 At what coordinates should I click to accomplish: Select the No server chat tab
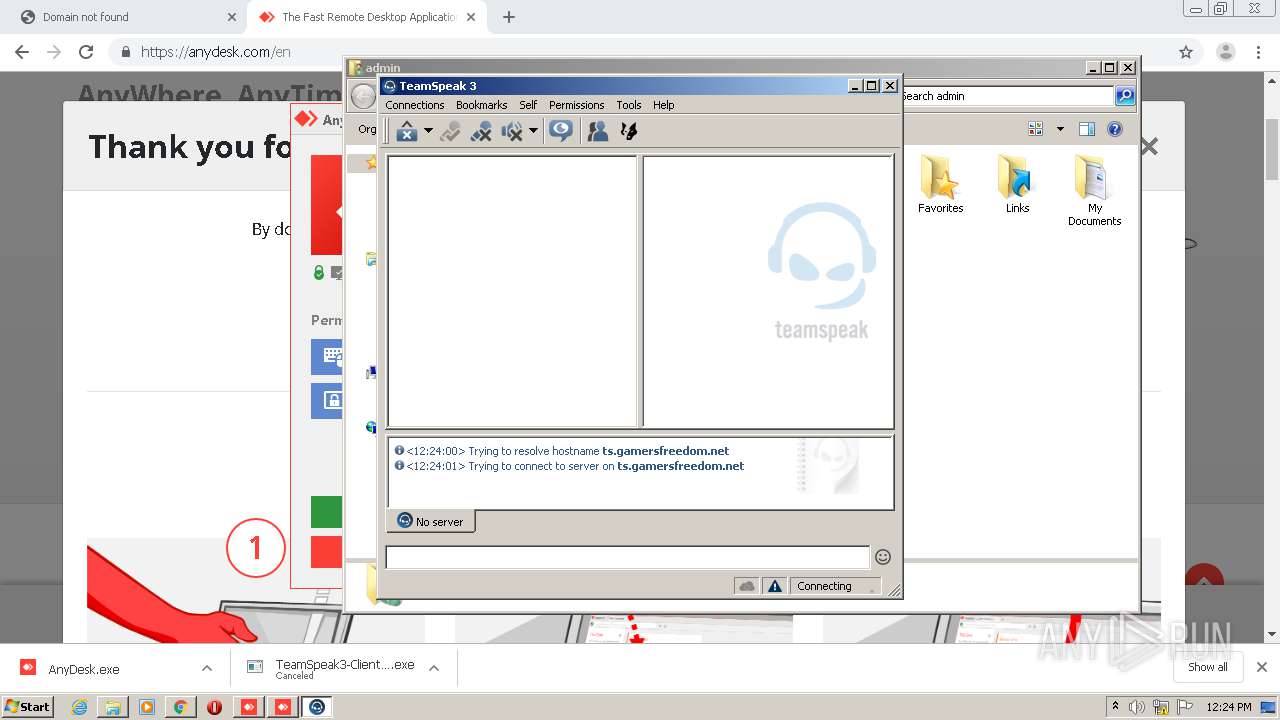tap(431, 521)
